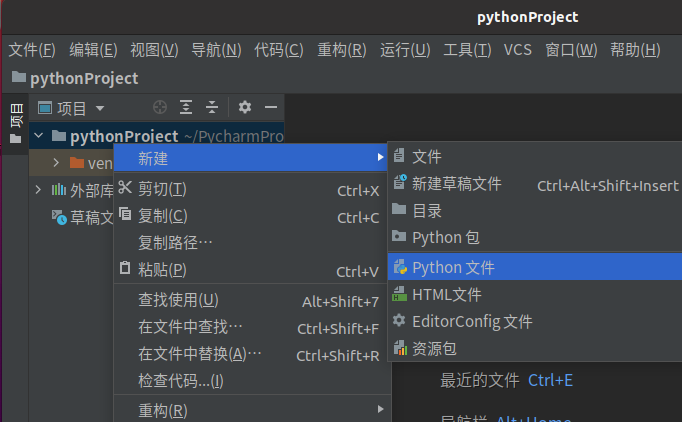Click the Ctrl+E shortcut hint for 最近的文件

click(550, 380)
